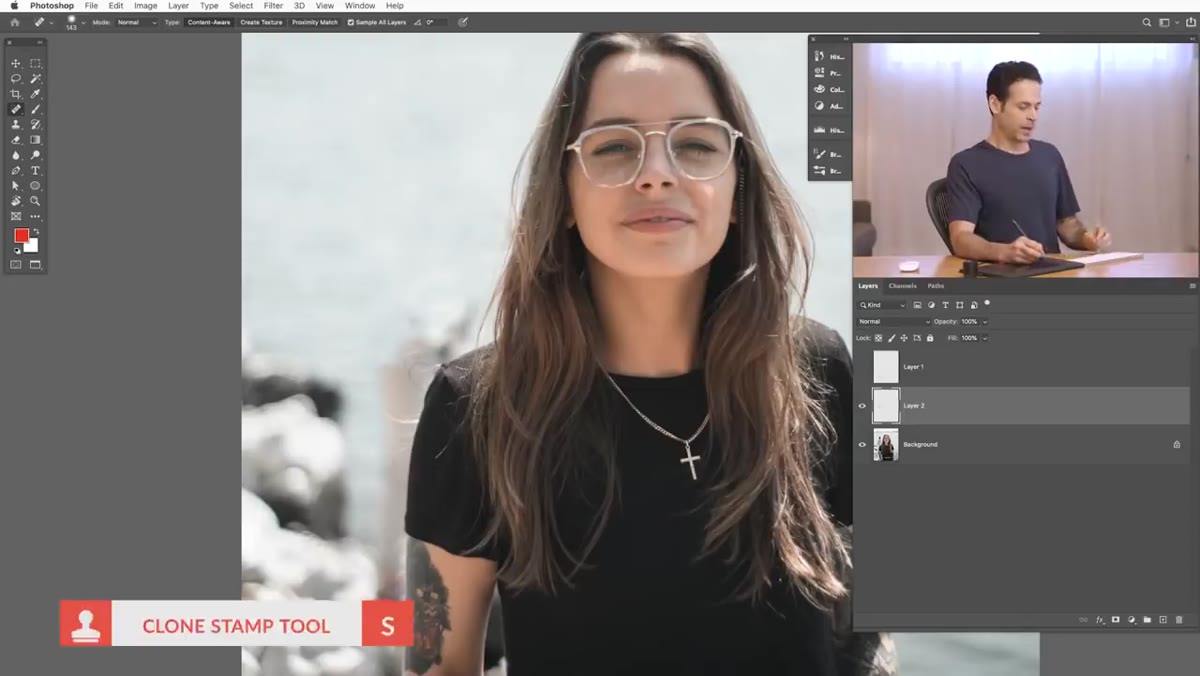This screenshot has width=1200, height=676.
Task: Hide the Background layer eye icon
Action: tap(862, 445)
